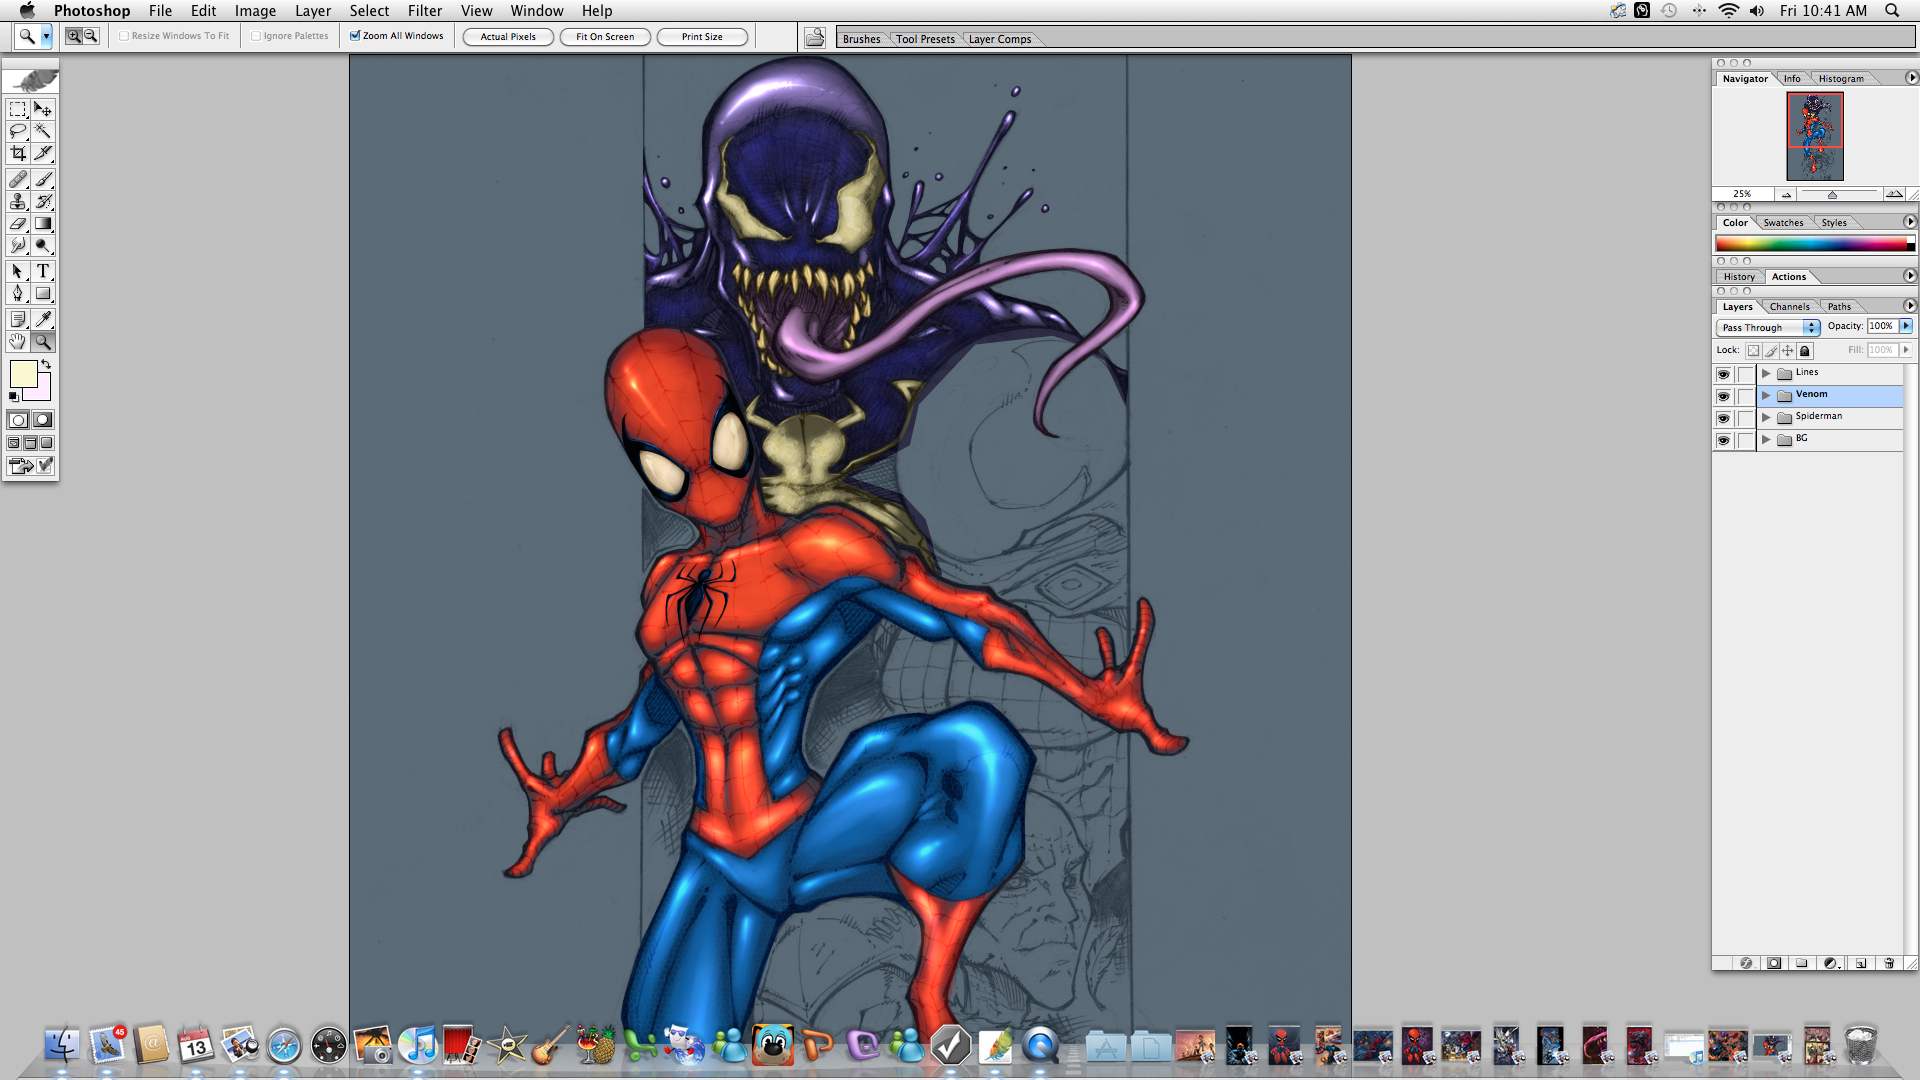Viewport: 1920px width, 1080px height.
Task: Select the Magic Wand tool
Action: click(43, 131)
